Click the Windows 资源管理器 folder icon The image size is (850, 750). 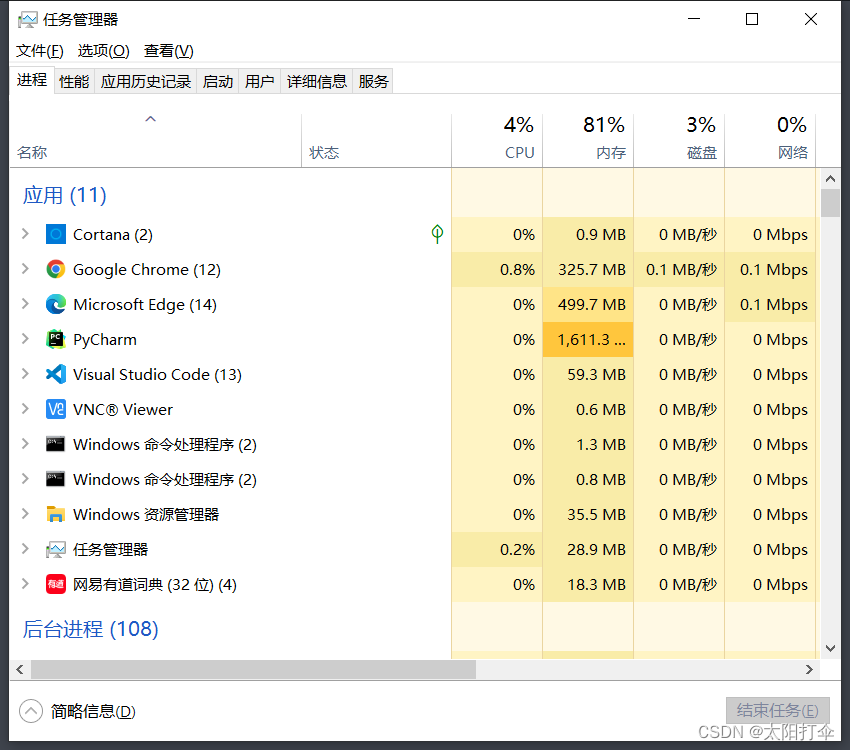(56, 514)
